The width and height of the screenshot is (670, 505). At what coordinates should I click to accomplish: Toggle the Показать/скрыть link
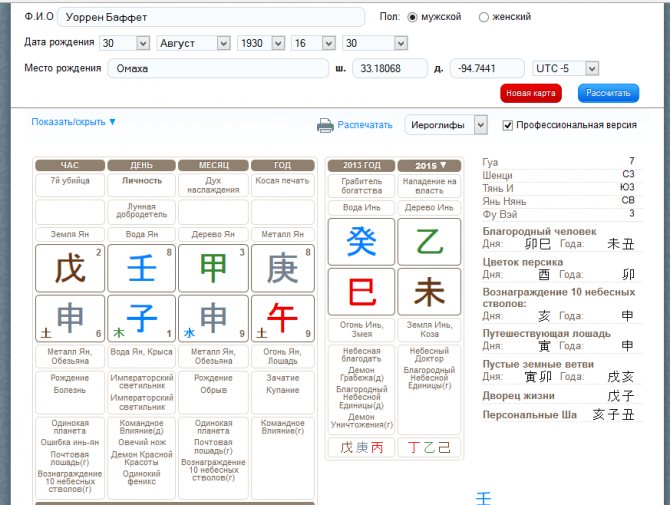[74, 122]
